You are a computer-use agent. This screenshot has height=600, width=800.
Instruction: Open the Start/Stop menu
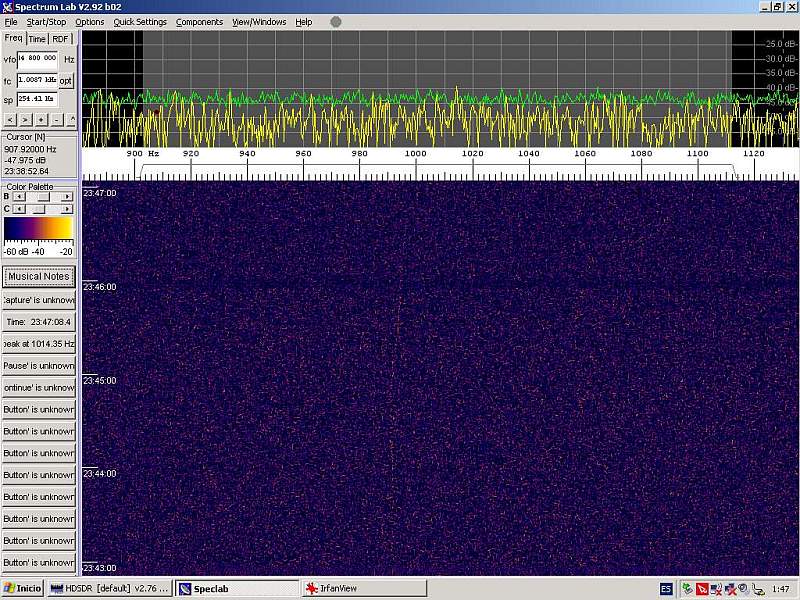pyautogui.click(x=46, y=22)
